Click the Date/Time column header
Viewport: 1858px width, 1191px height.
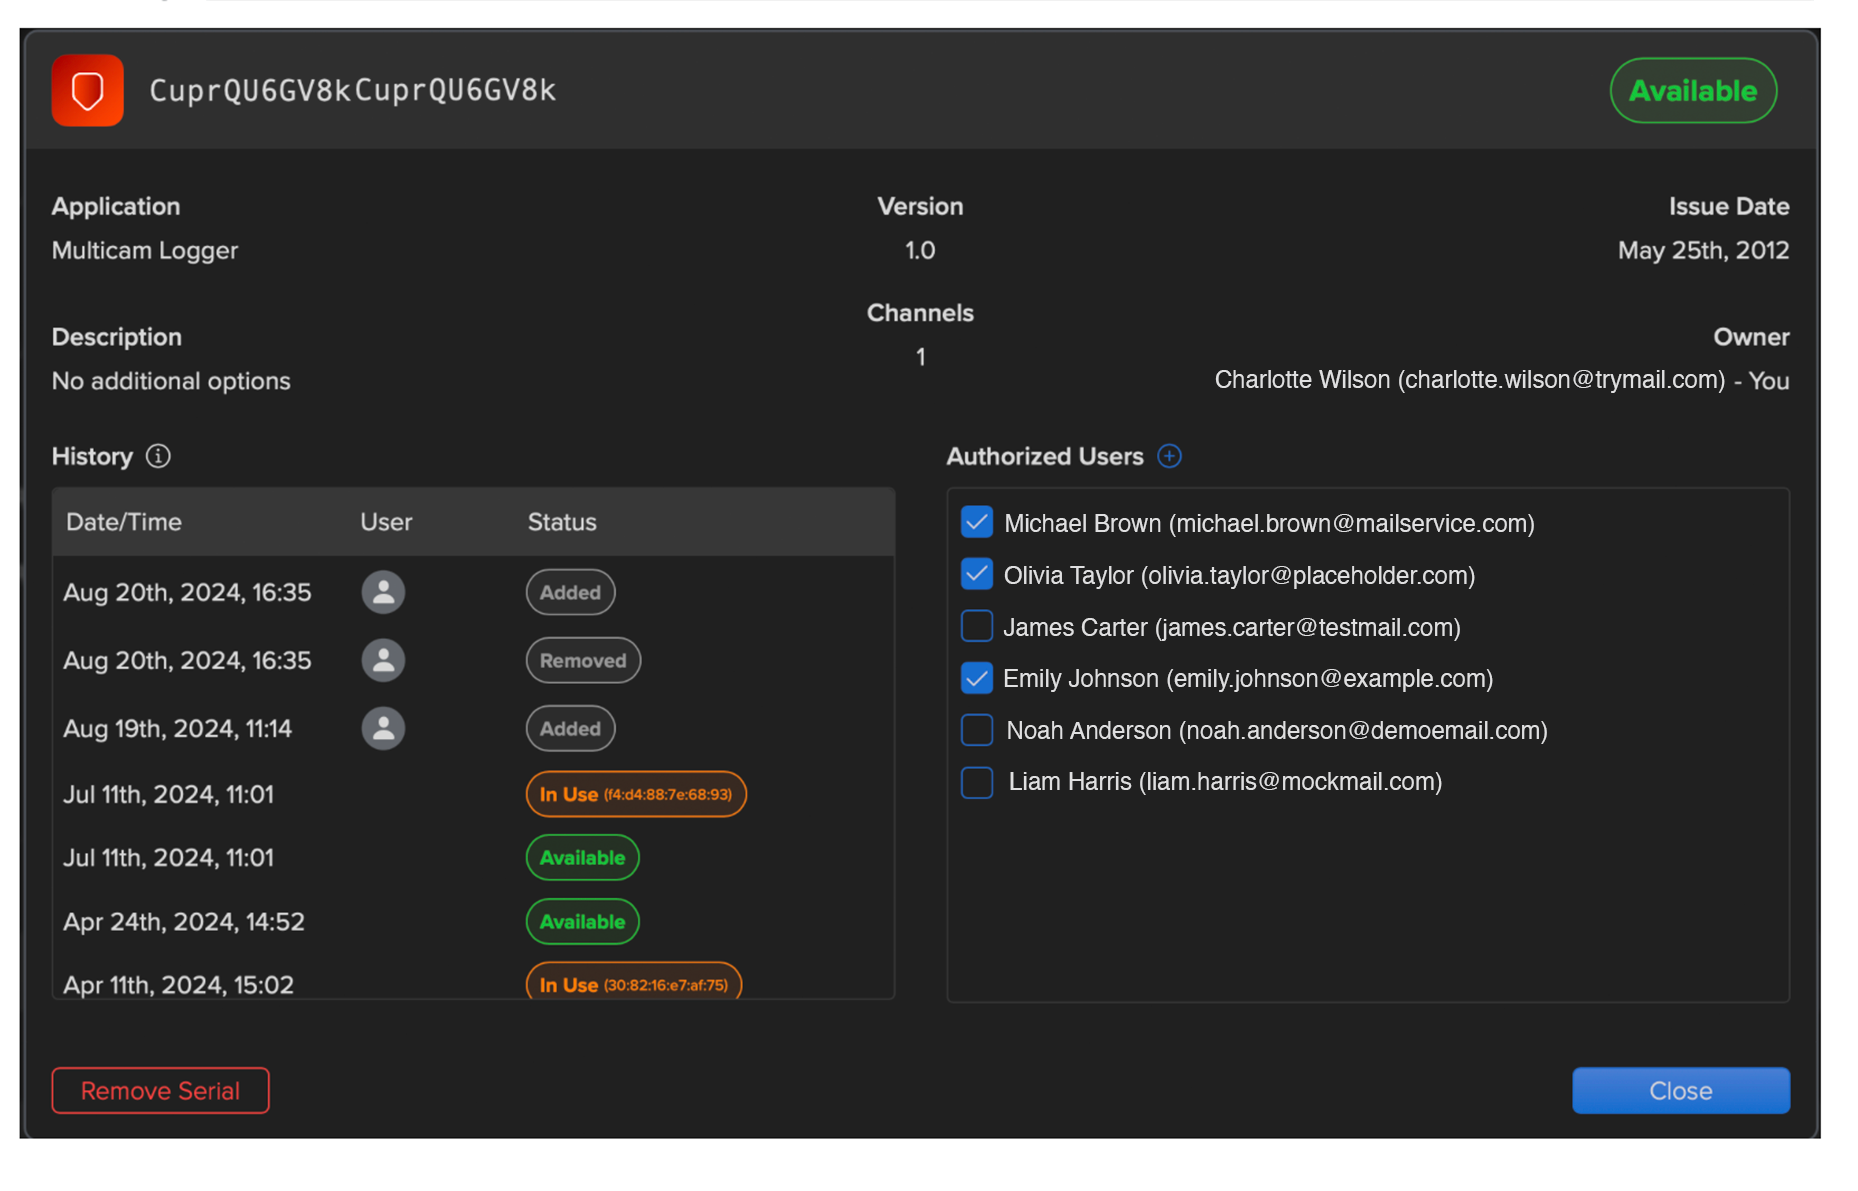(x=124, y=522)
